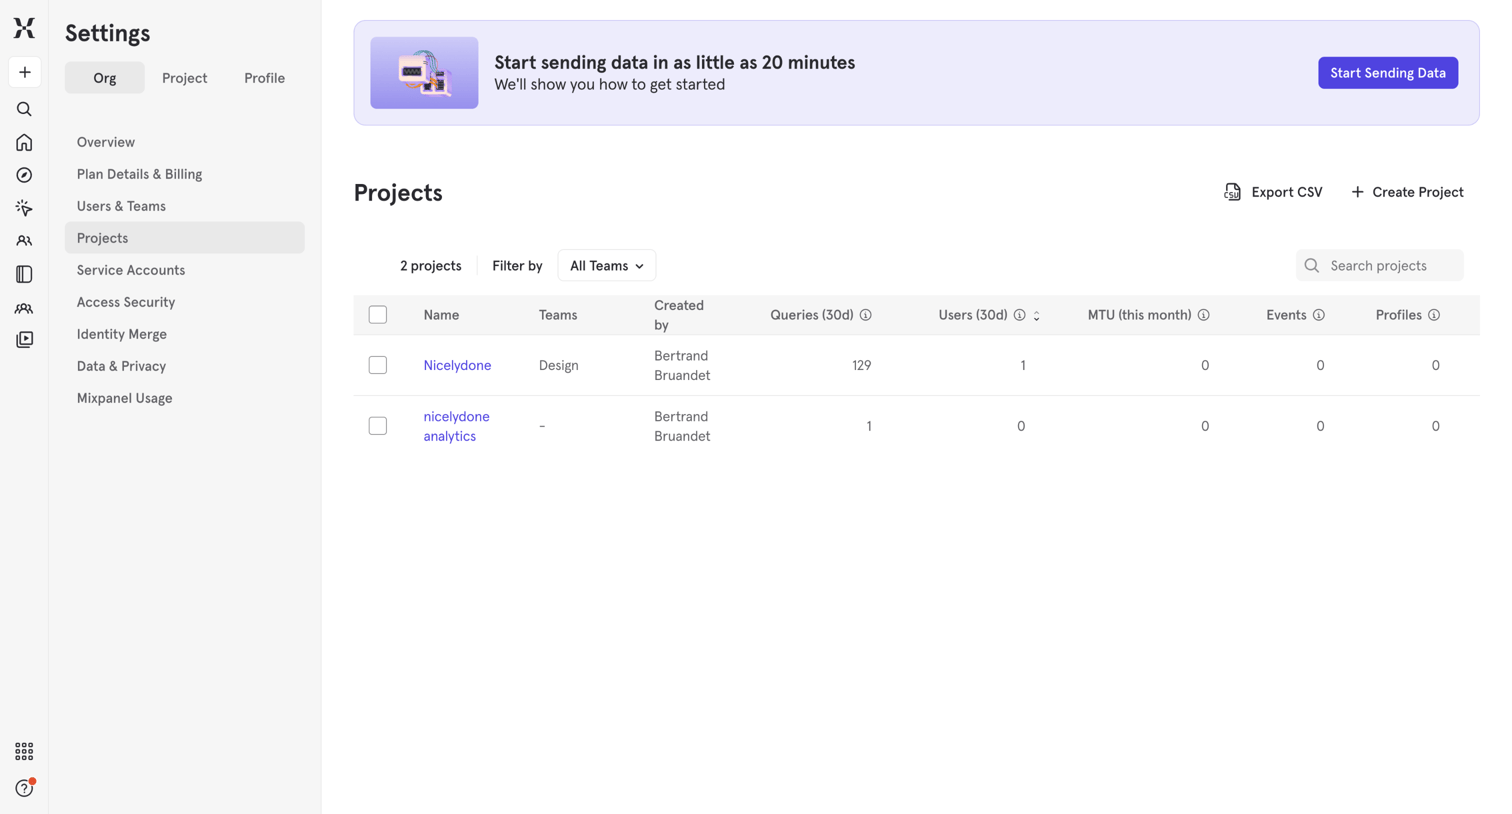Click the '2 projects' count label
This screenshot has height=814, width=1512.
(x=431, y=266)
